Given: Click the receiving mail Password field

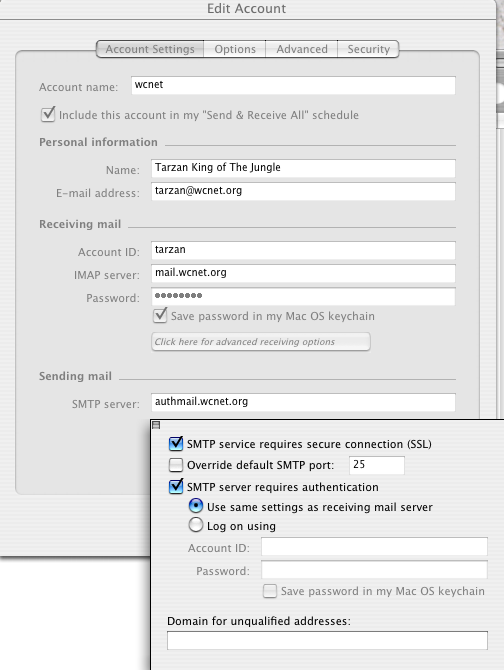Looking at the screenshot, I should coord(303,297).
